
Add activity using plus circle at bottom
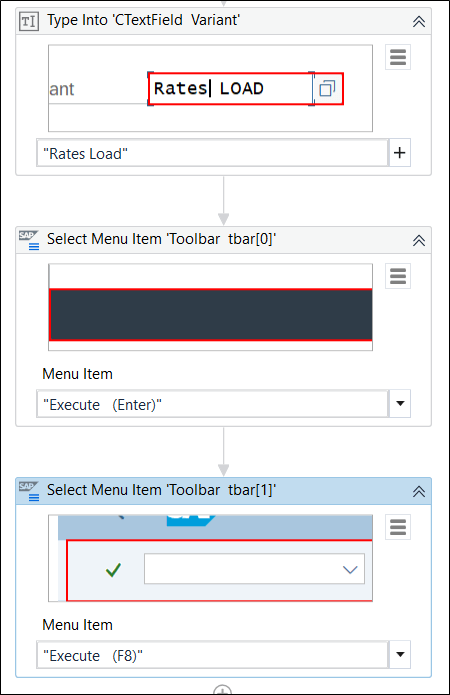point(223,690)
